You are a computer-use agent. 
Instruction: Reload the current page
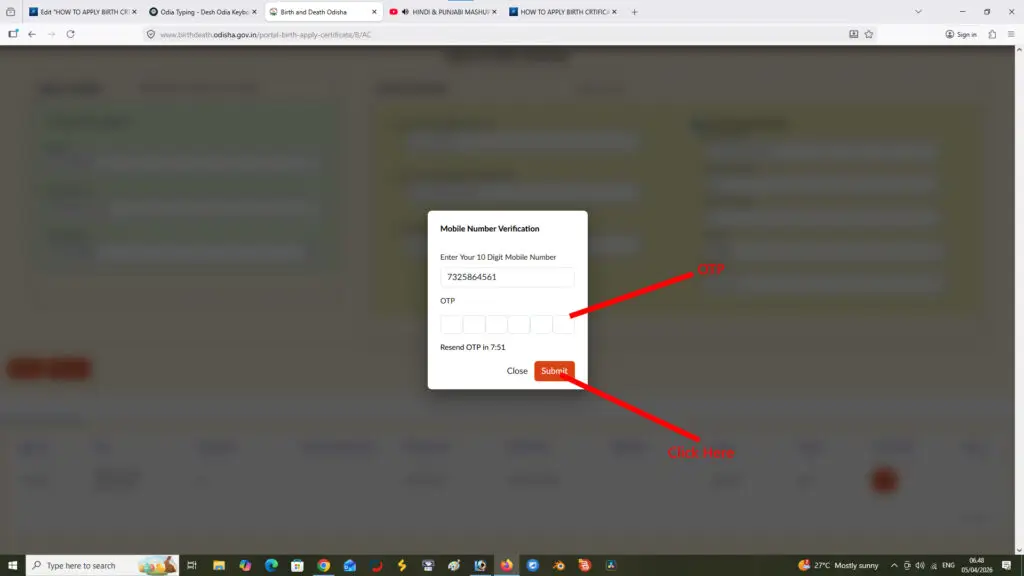pyautogui.click(x=70, y=34)
